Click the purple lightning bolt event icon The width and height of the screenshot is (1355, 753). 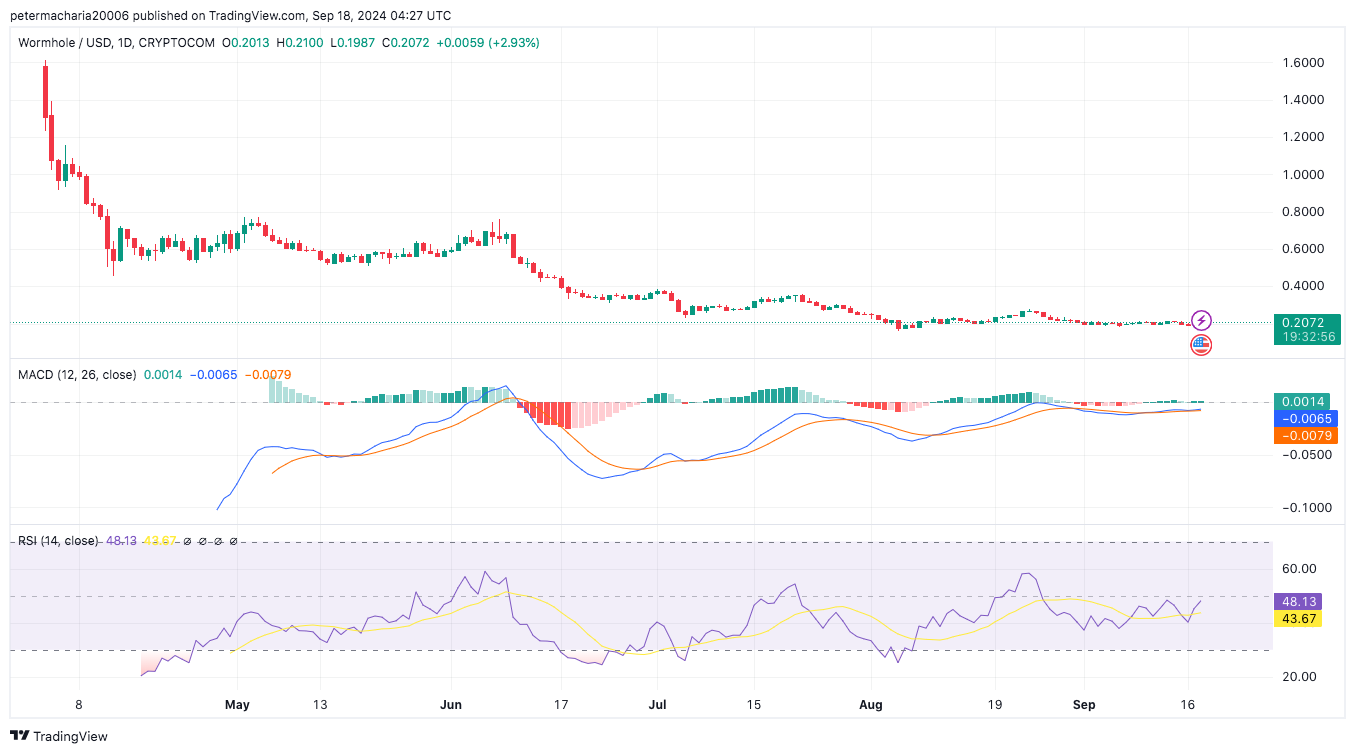[1201, 321]
